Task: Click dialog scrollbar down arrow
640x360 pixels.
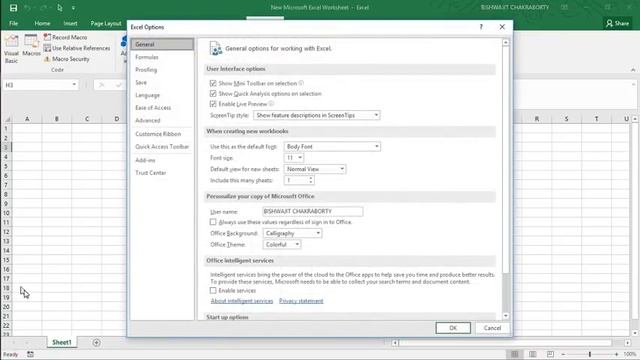Action: pos(506,316)
